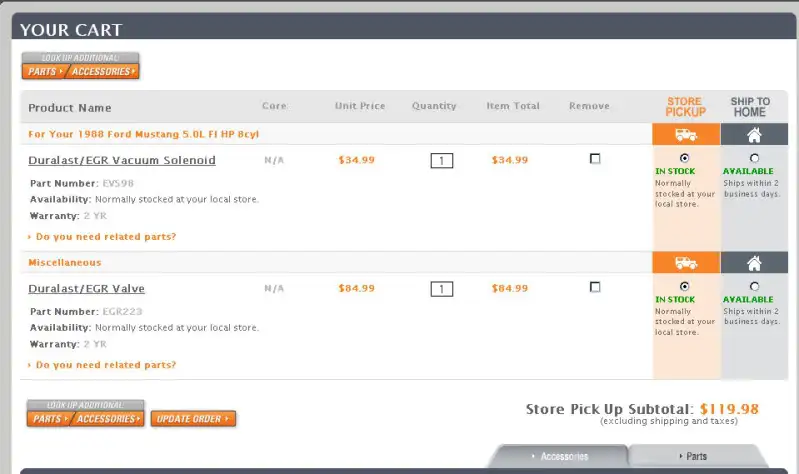
Task: Click the UPDATE ORDER button
Action: pos(193,419)
